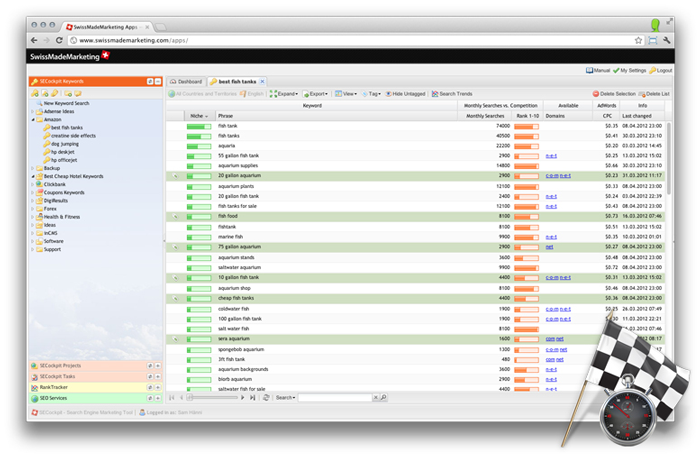Bookmark the page with the star icon

[x=638, y=40]
